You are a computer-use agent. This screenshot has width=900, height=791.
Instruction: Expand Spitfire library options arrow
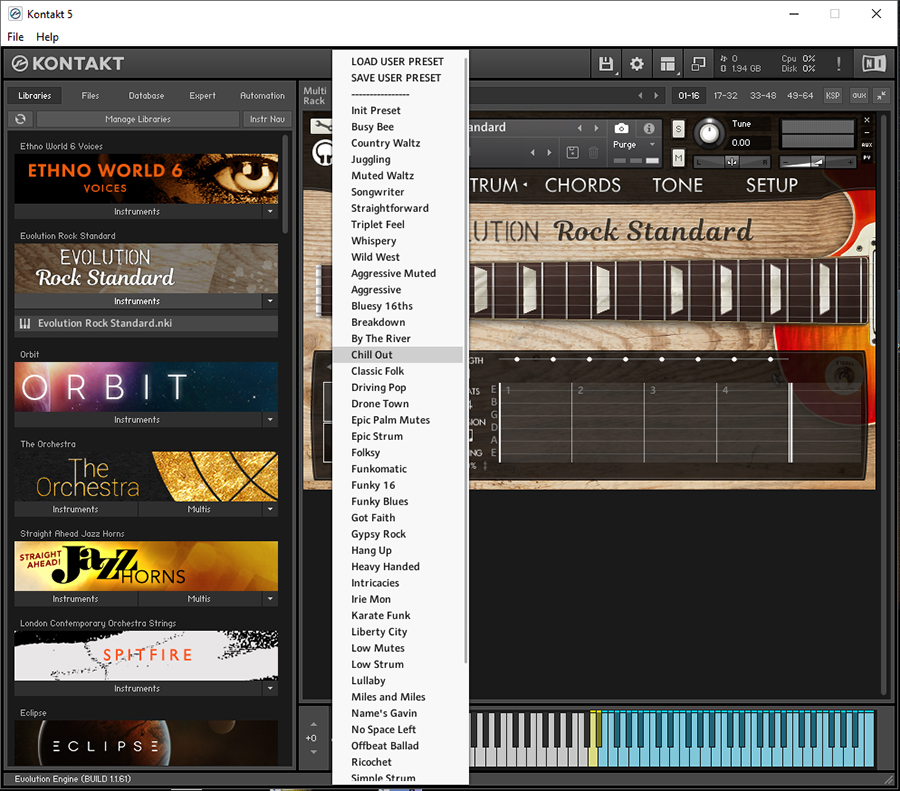pyautogui.click(x=270, y=688)
